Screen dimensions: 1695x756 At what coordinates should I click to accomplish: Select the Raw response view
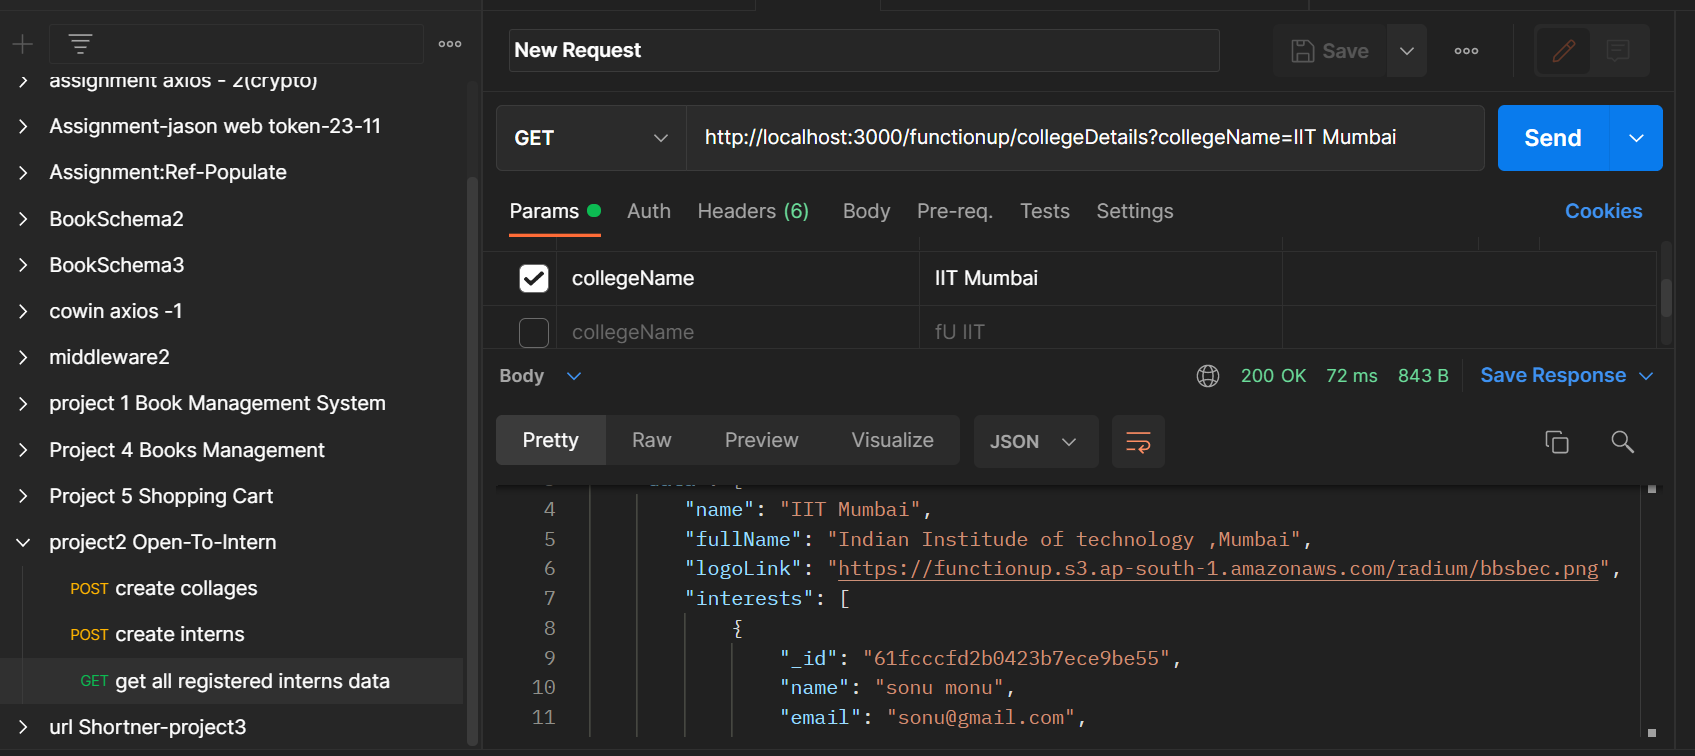(652, 441)
